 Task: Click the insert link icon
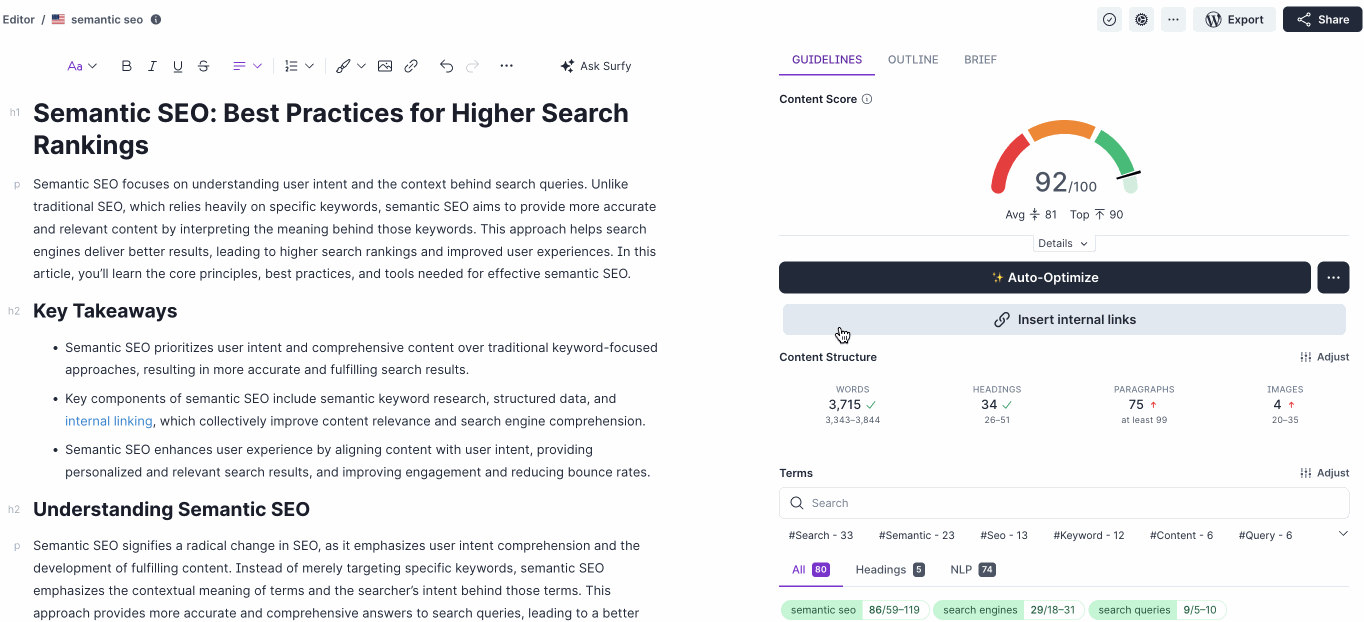click(411, 66)
